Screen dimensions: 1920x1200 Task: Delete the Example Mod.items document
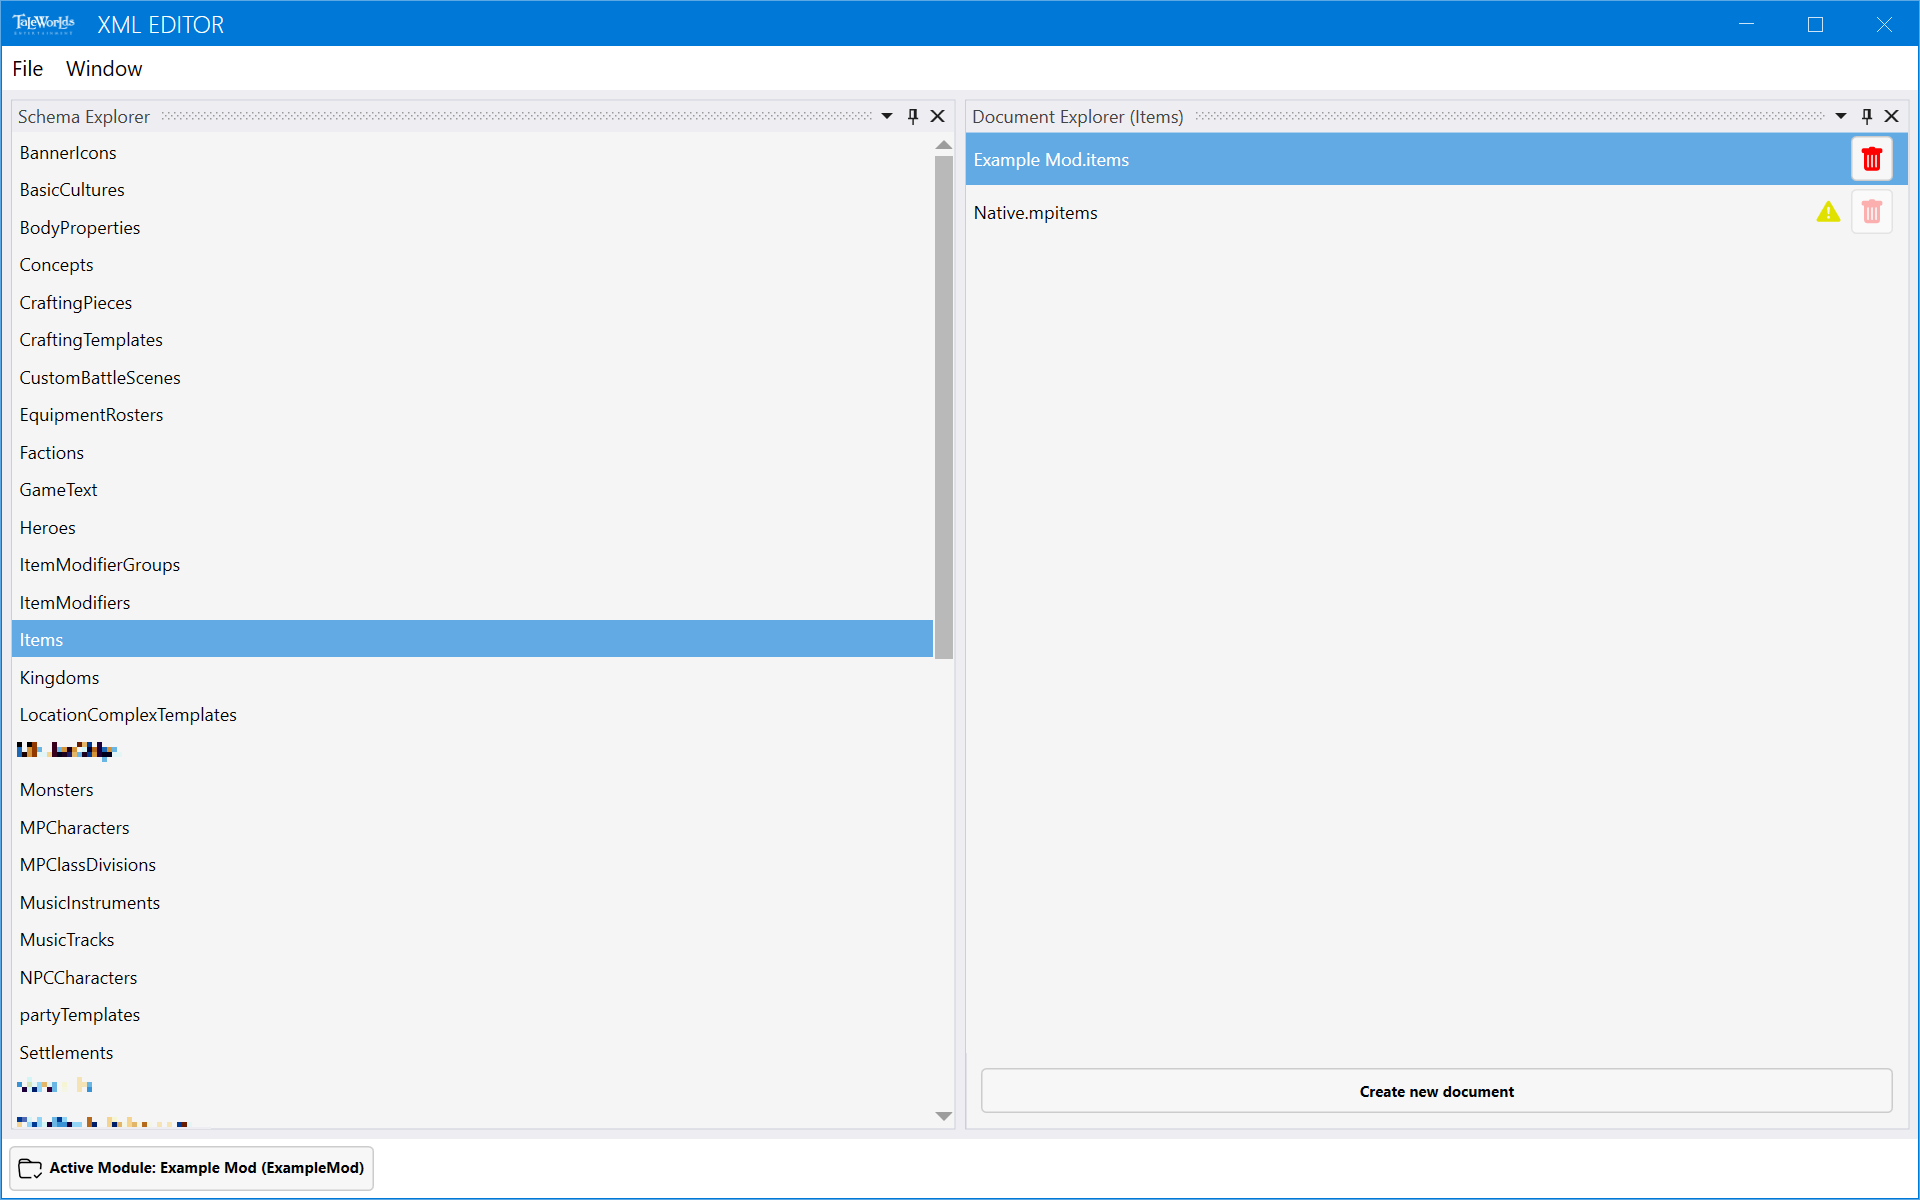[x=1871, y=159]
